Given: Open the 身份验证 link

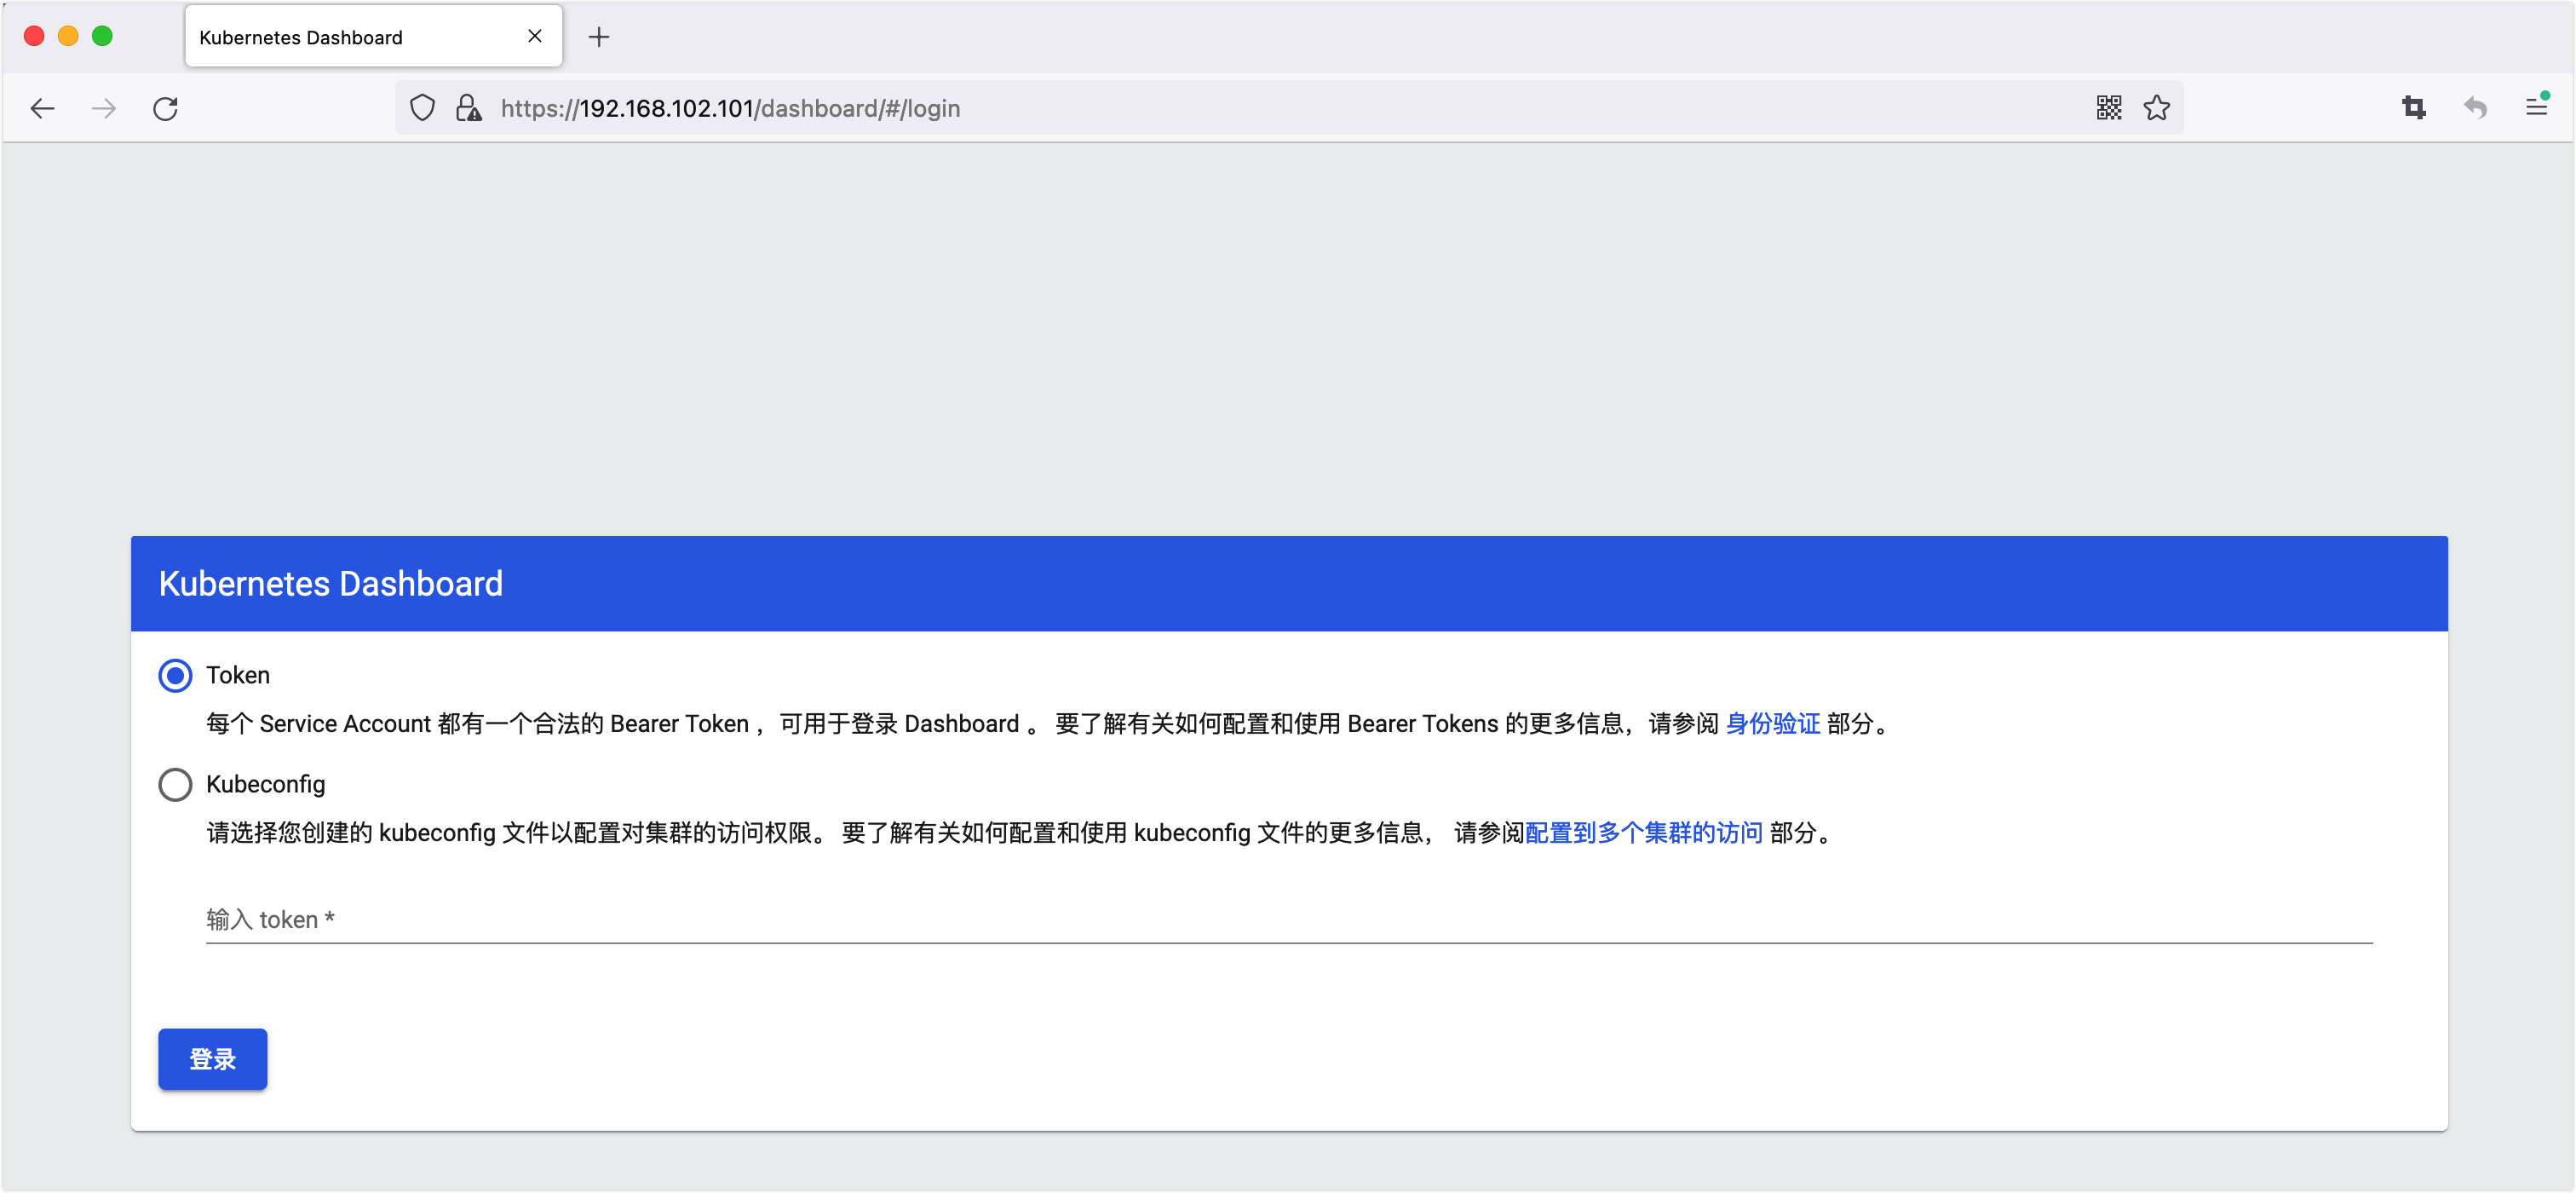Looking at the screenshot, I should (1771, 723).
